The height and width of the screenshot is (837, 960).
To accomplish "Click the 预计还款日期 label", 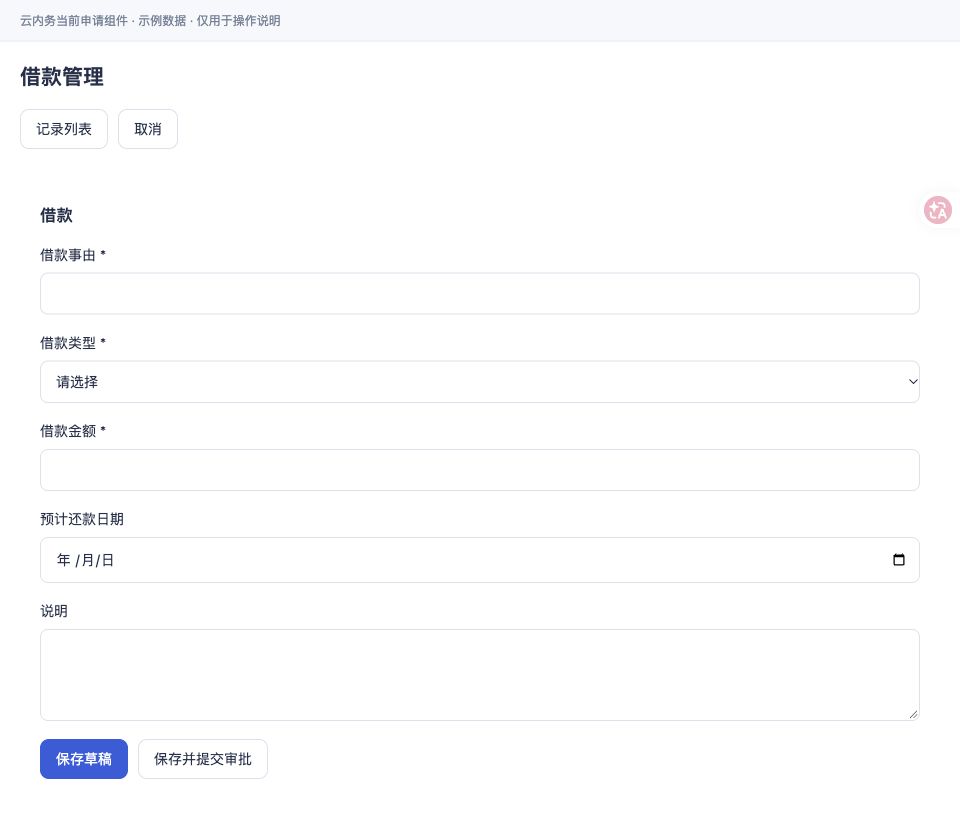I will coord(82,519).
